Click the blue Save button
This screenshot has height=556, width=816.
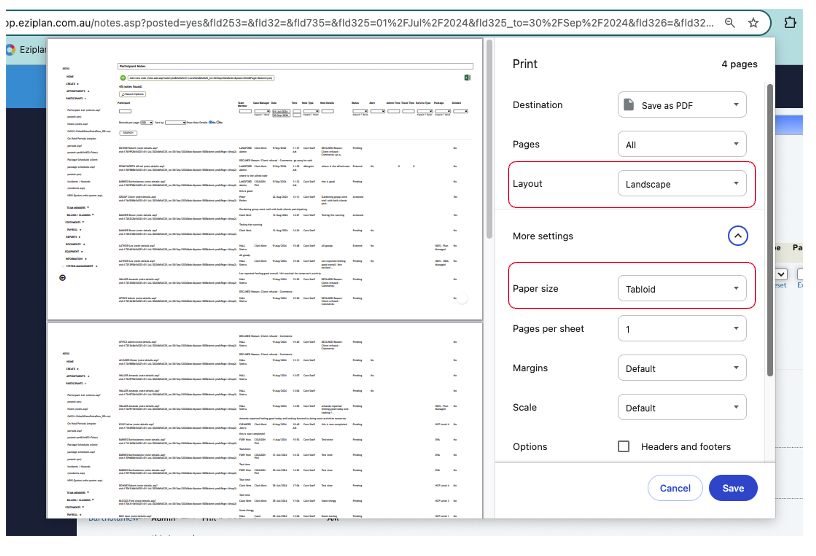733,488
